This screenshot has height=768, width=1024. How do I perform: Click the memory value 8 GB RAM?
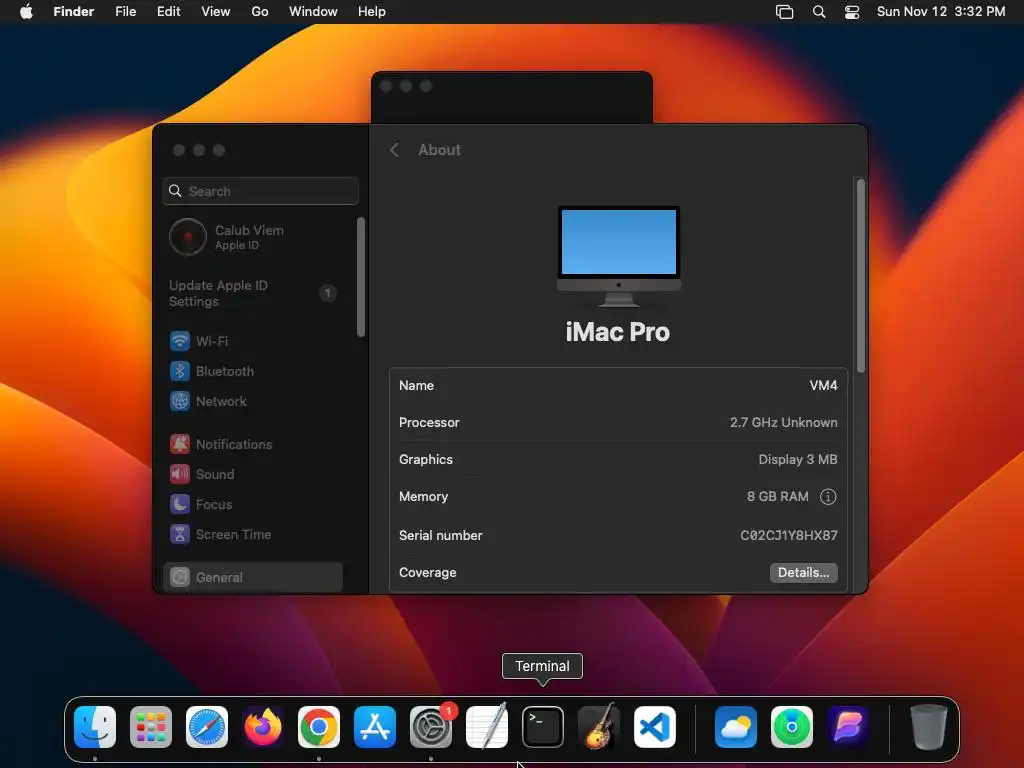tap(778, 496)
